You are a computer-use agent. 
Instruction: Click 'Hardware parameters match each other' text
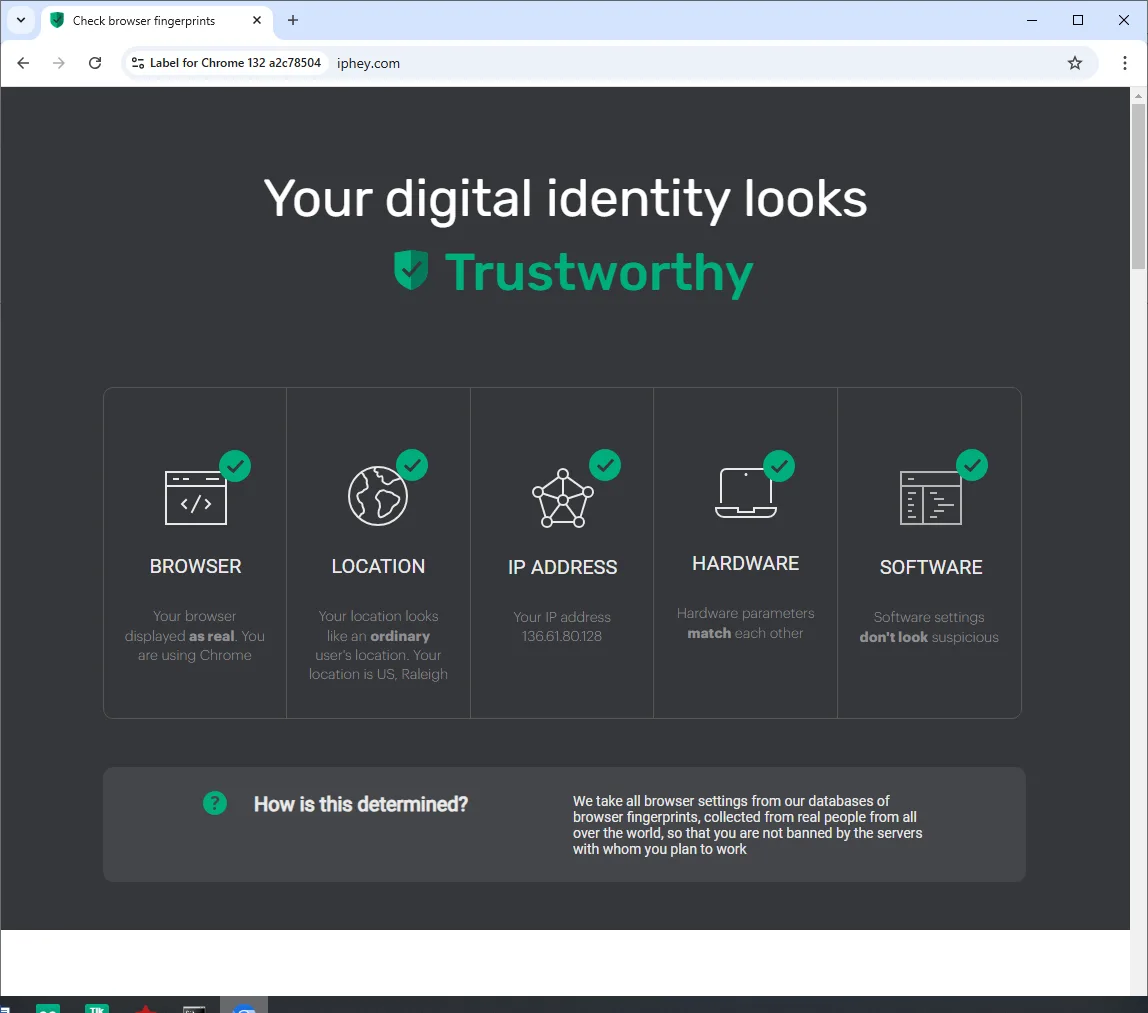745,623
